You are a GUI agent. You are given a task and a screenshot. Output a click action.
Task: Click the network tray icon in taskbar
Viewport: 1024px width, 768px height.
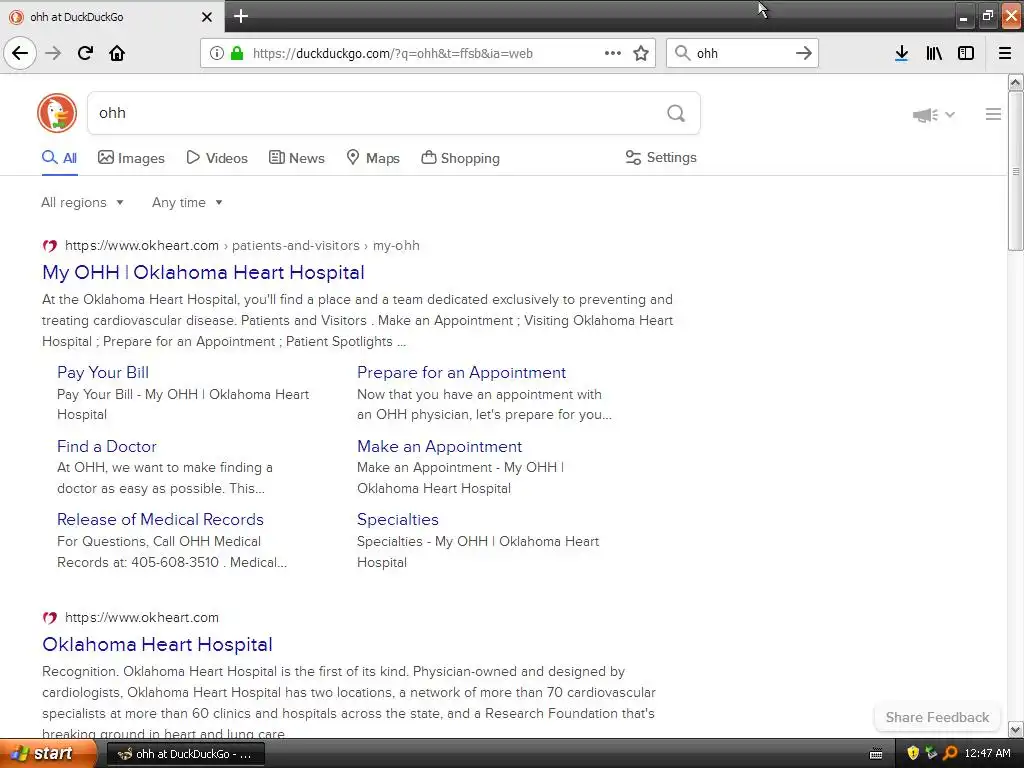coord(931,753)
